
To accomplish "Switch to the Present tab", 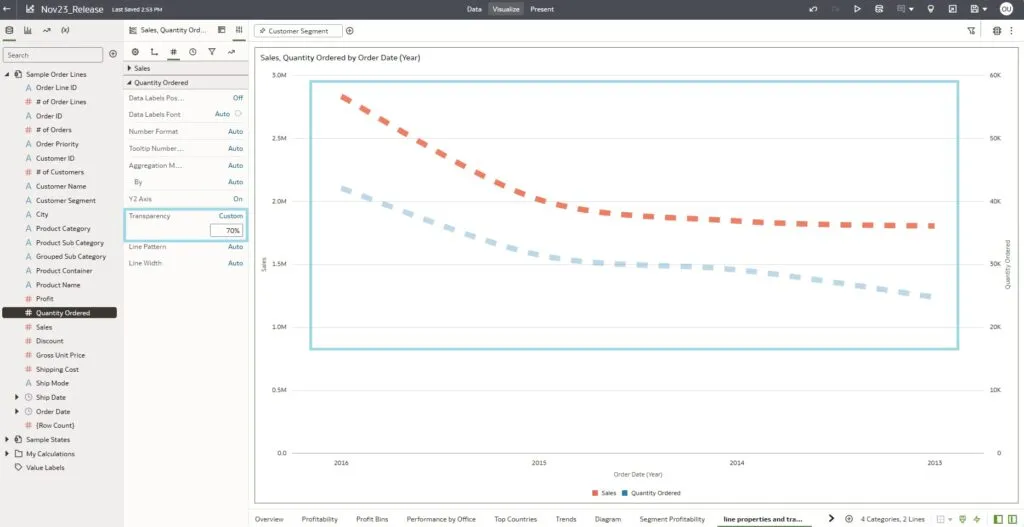I will point(541,9).
